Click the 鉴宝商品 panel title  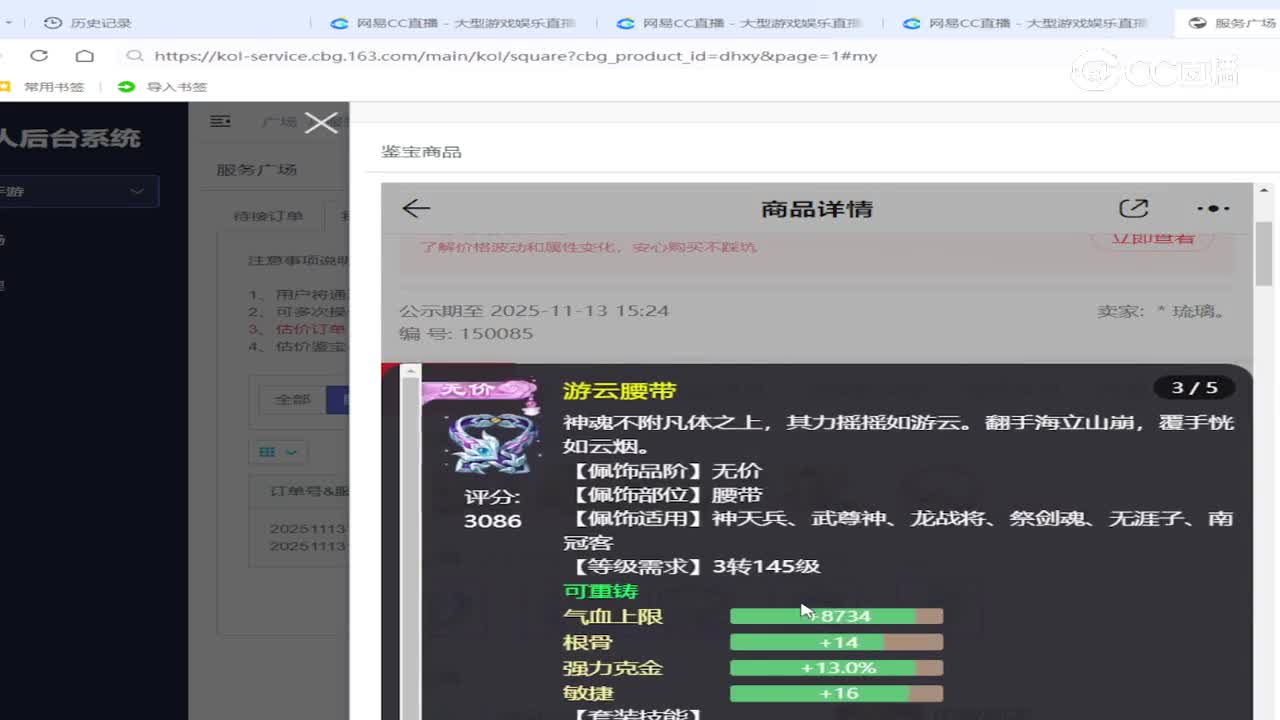pos(421,152)
